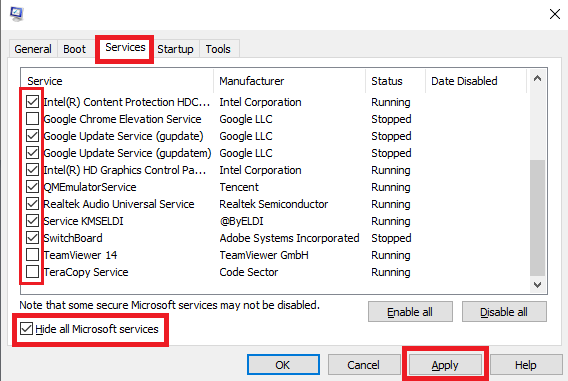Go to the Startup tab
This screenshot has width=568, height=381.
pos(175,49)
